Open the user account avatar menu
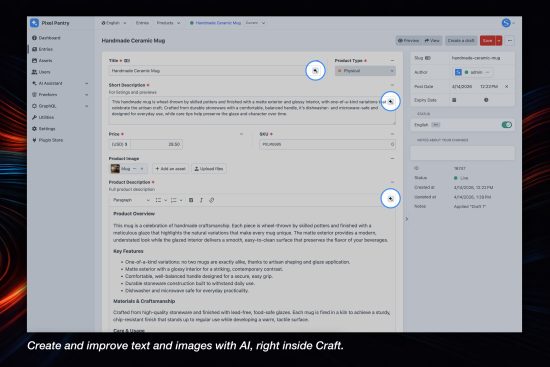This screenshot has height=367, width=550. [x=506, y=23]
